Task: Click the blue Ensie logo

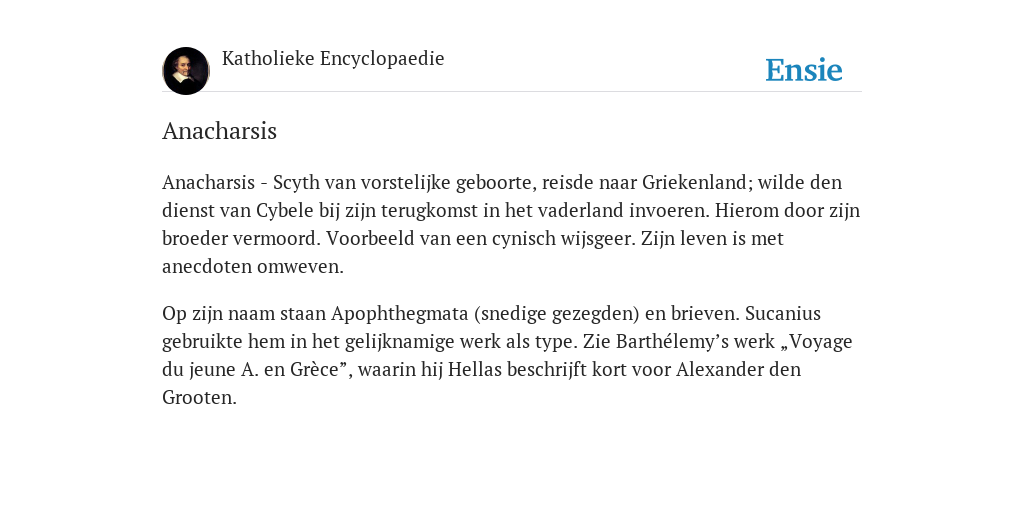Action: coord(804,70)
